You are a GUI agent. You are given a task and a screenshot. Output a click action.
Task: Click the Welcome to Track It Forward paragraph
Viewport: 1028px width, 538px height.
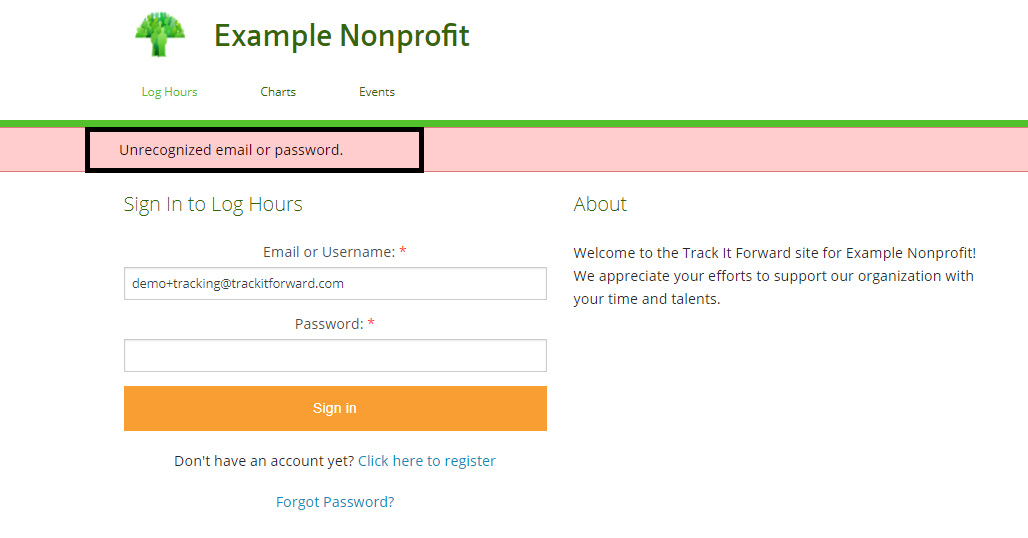pos(774,276)
